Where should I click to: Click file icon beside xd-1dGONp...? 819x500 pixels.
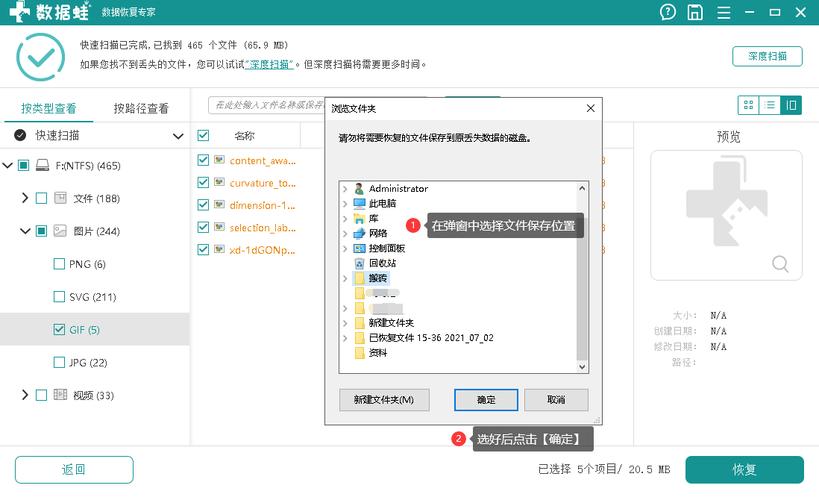[x=219, y=249]
